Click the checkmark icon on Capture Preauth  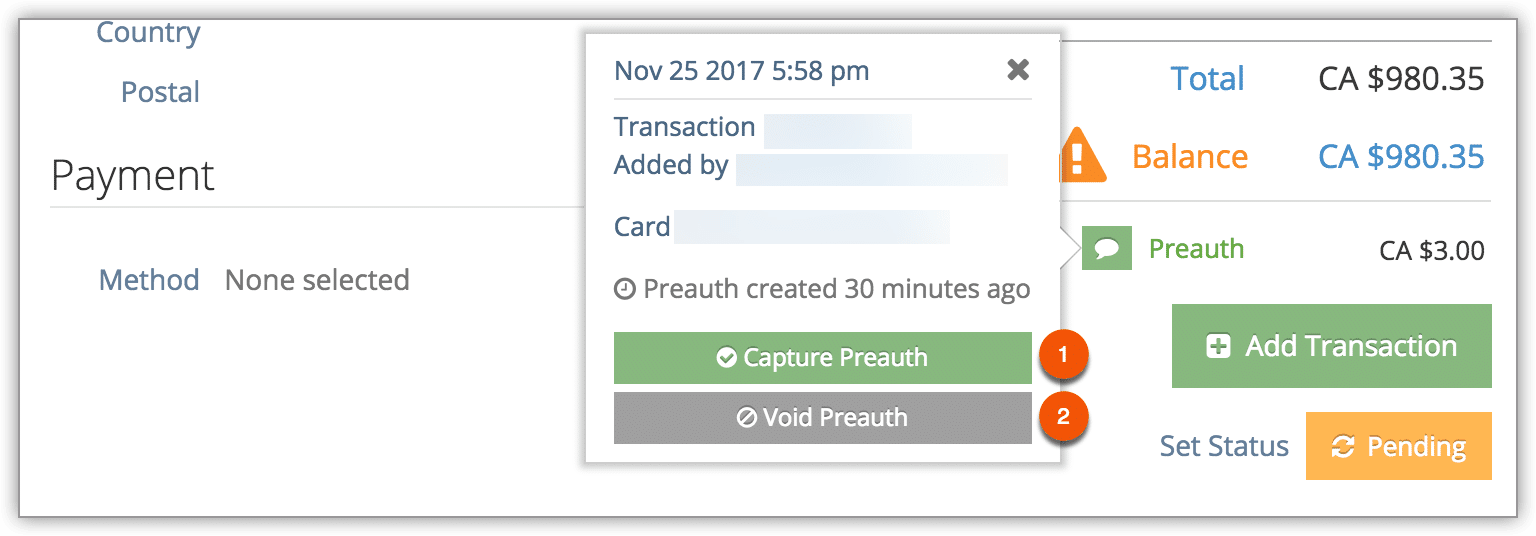click(727, 358)
